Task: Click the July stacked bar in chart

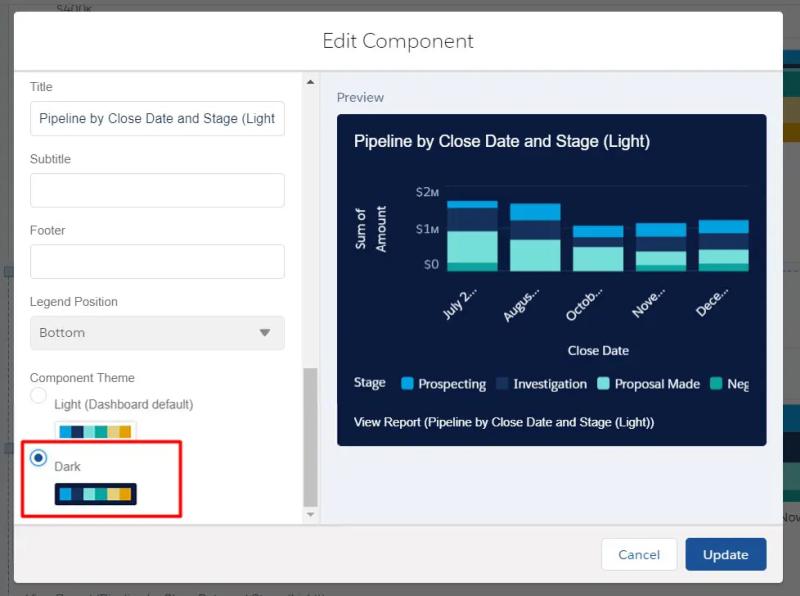Action: (472, 236)
